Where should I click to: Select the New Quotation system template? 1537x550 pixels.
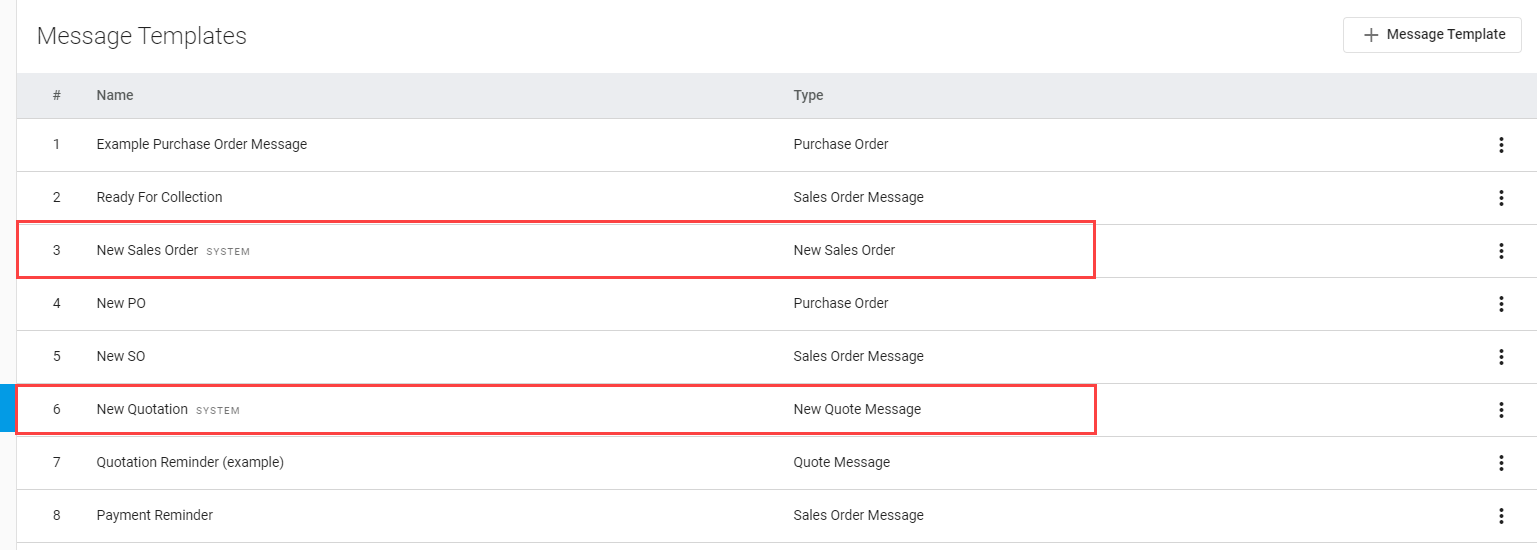[142, 409]
